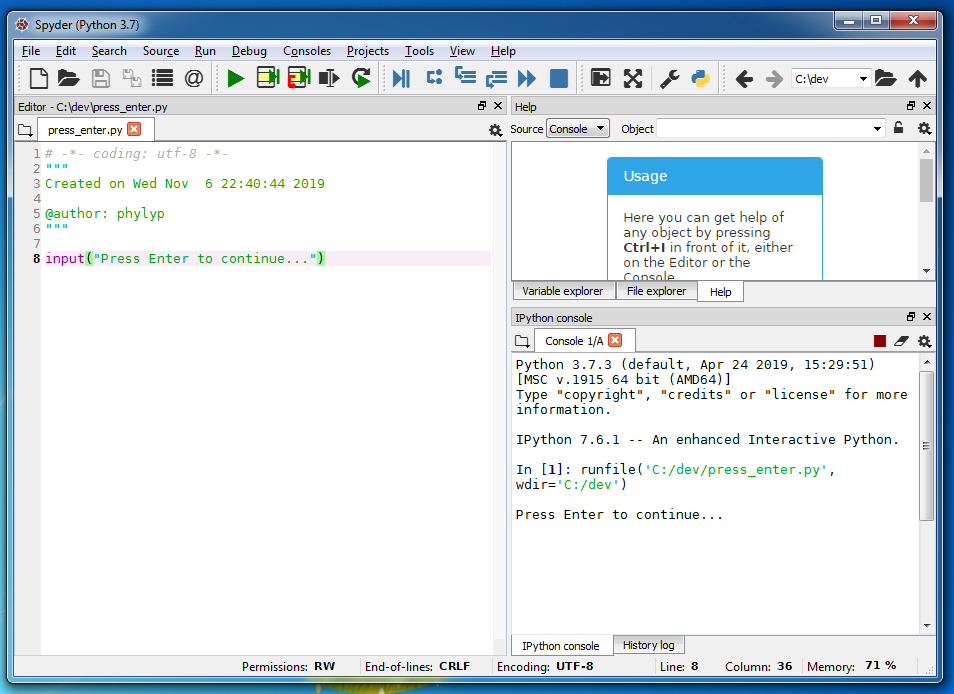Start debugging with Debug file icon
The width and height of the screenshot is (954, 694).
pos(402,78)
